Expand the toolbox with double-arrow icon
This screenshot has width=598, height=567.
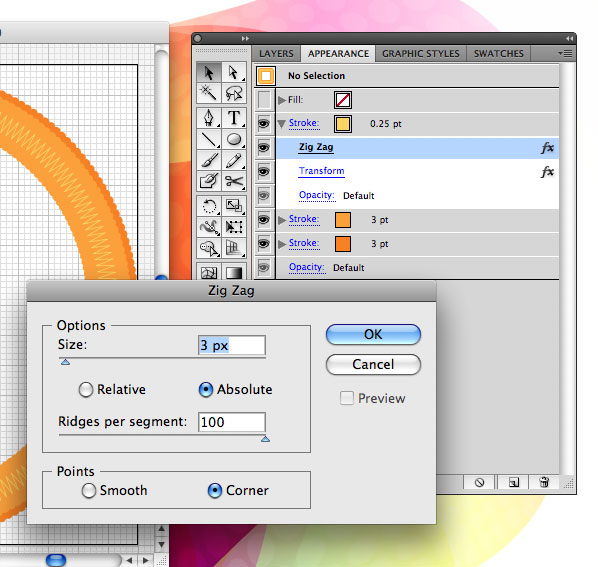[x=245, y=39]
